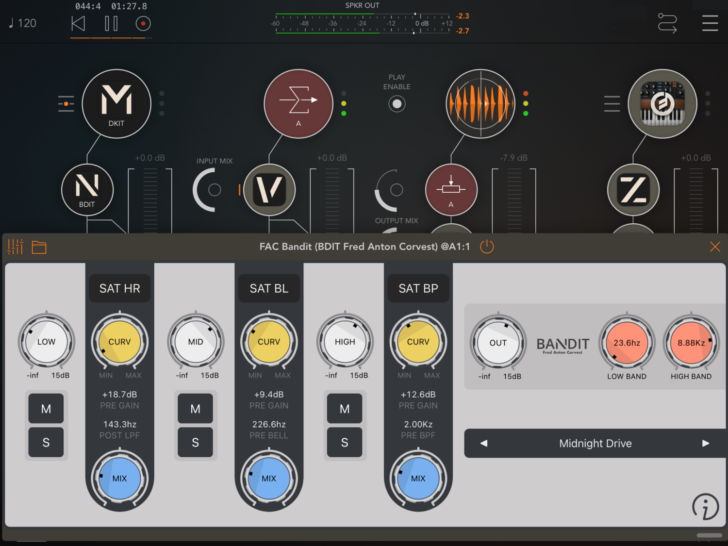Viewport: 728px width, 546px height.
Task: Open plugin presets folder icon
Action: (39, 247)
